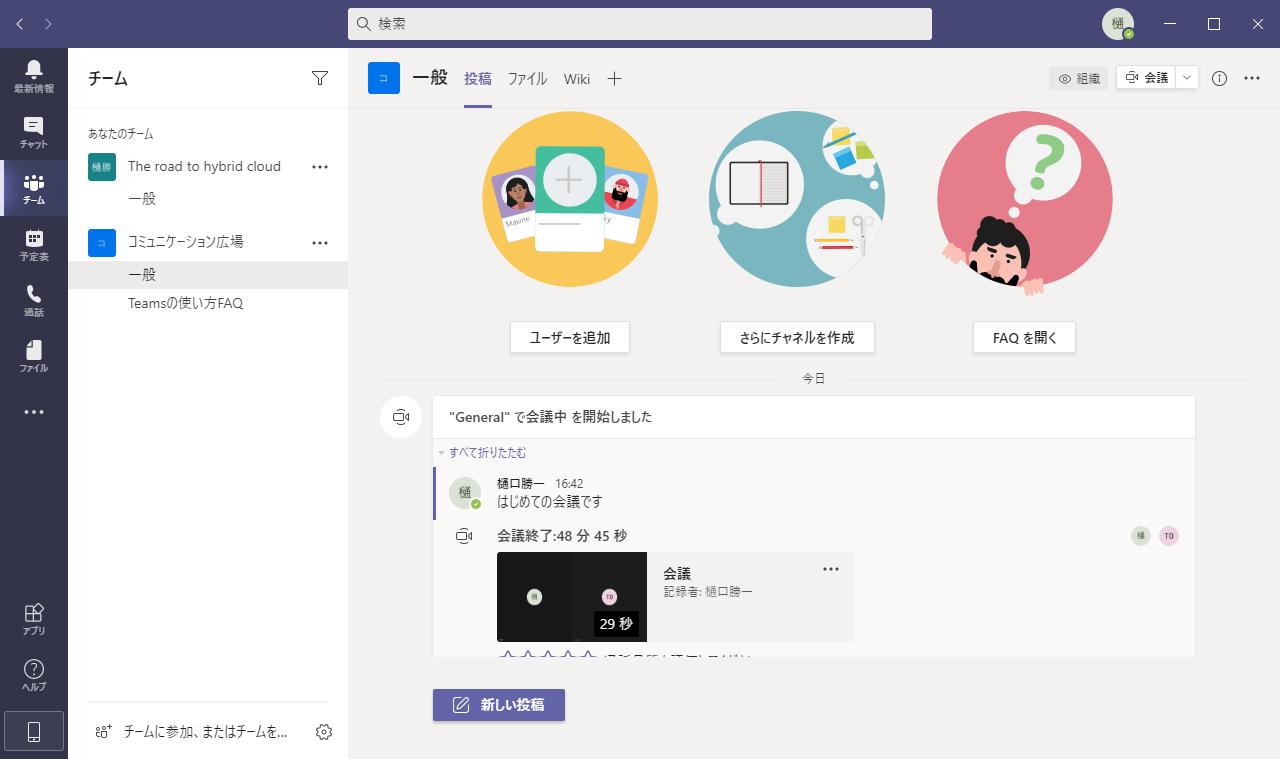This screenshot has width=1280, height=759.
Task: Start a 新しい投稿 (new post)
Action: pyautogui.click(x=499, y=705)
